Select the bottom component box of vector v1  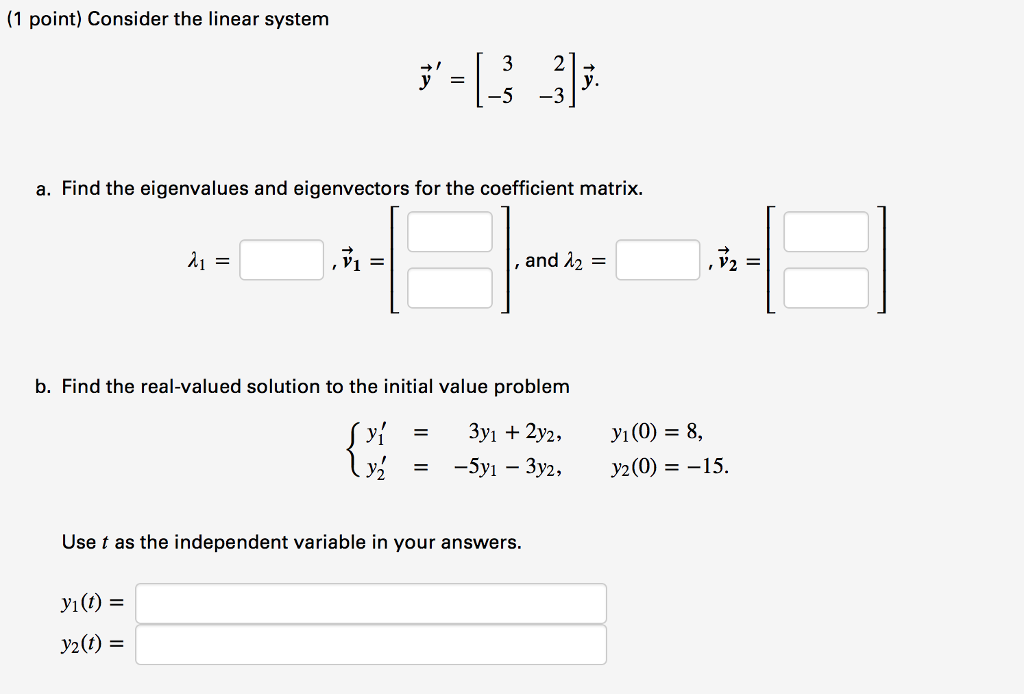click(x=449, y=289)
